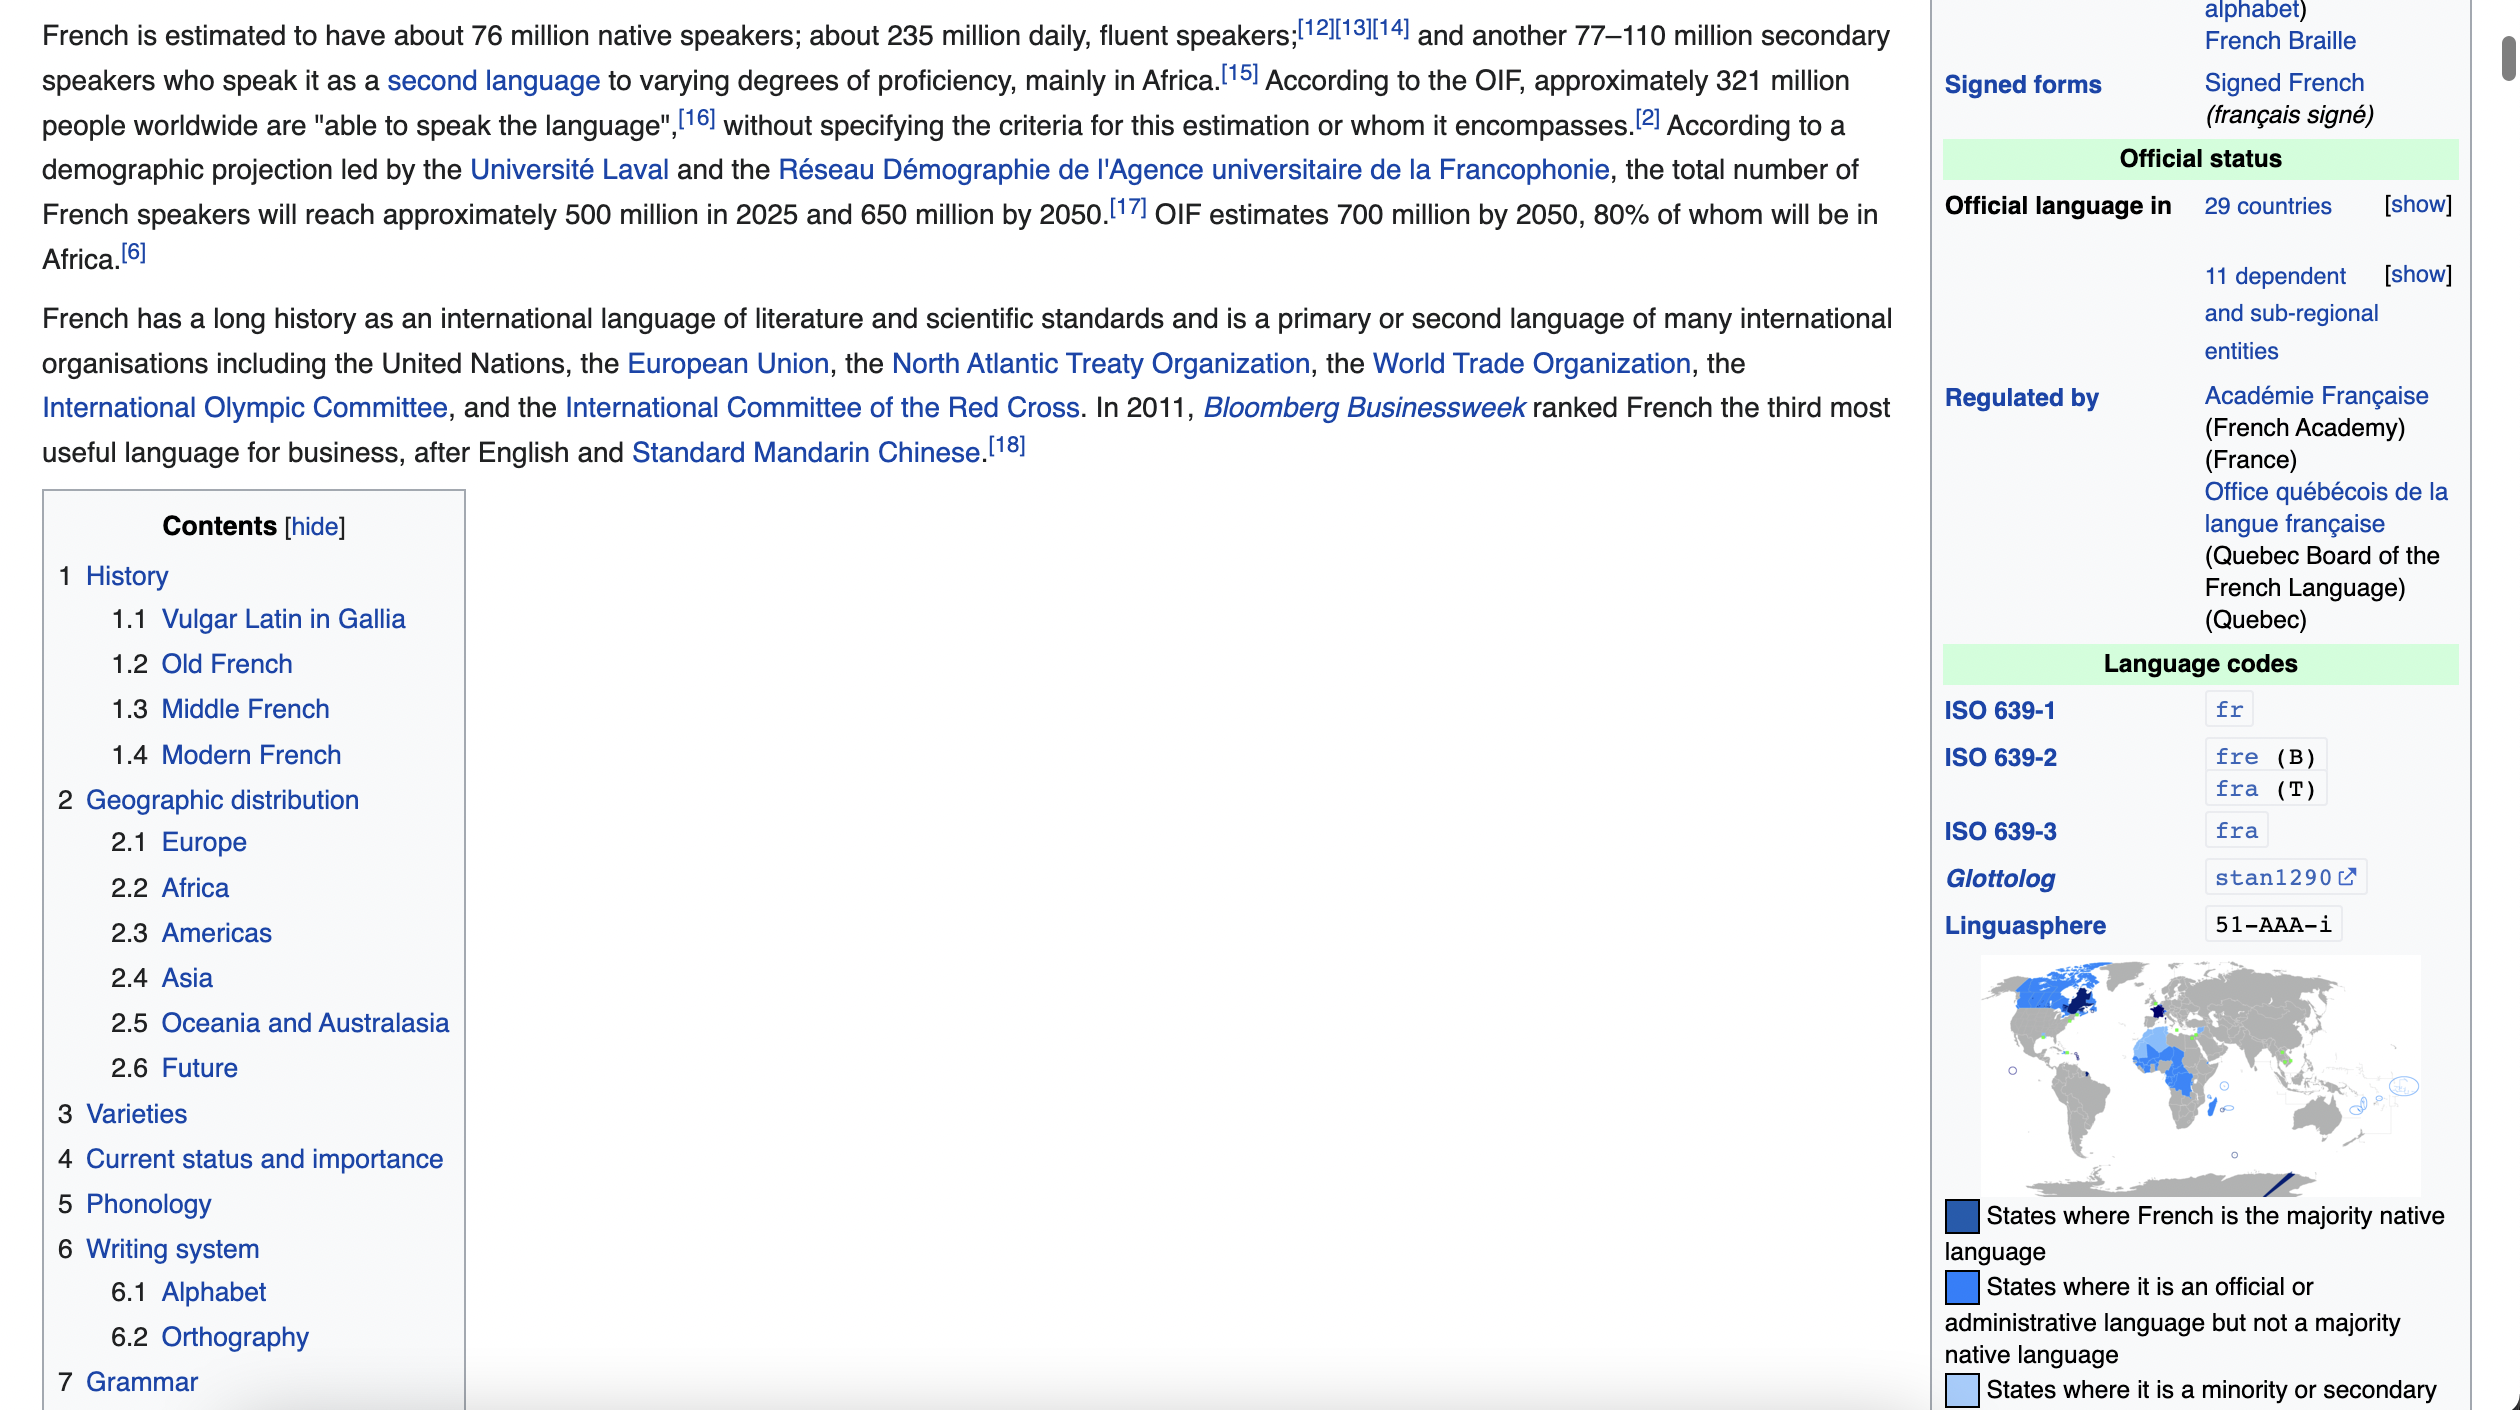
Task: Open the French-speaking world map thumbnail
Action: pyautogui.click(x=2200, y=1076)
